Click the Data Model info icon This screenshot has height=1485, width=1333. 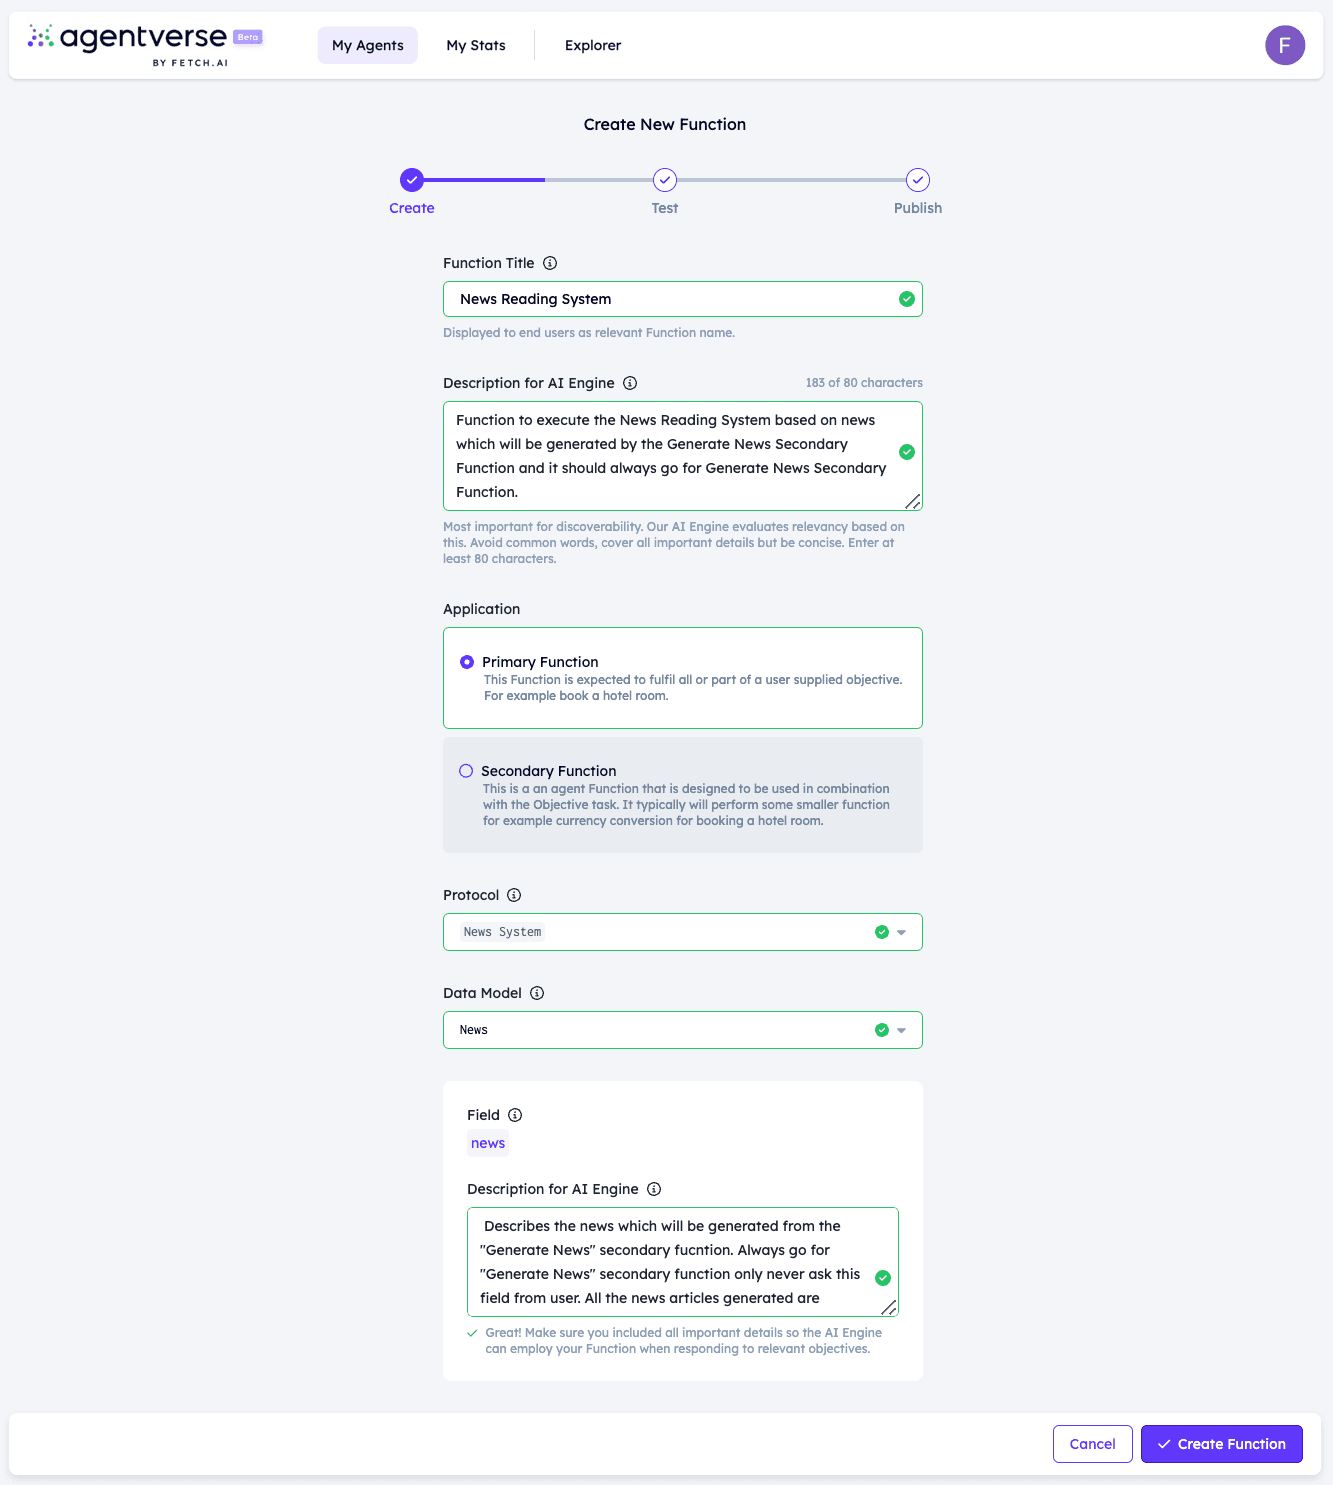(537, 993)
